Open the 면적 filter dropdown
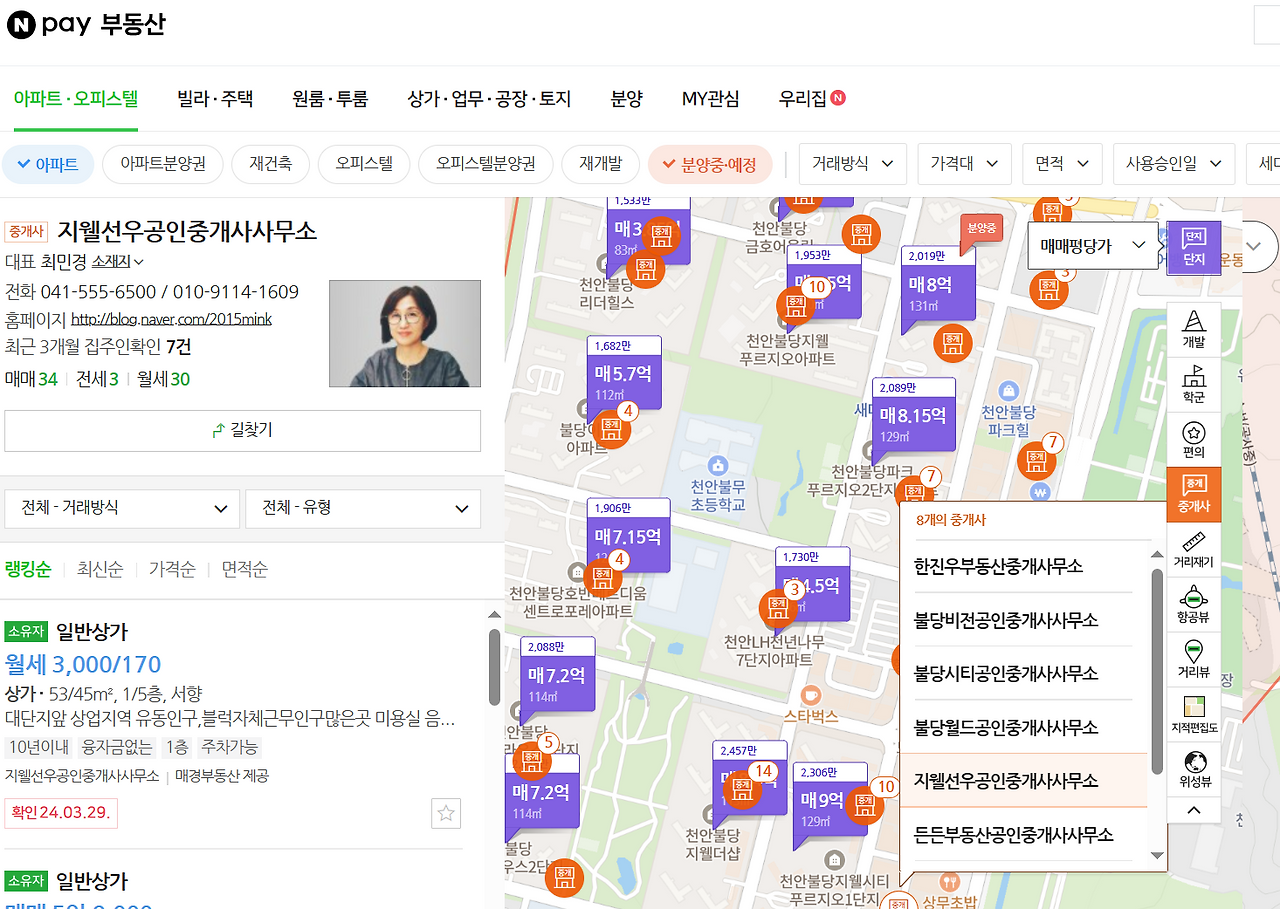1280x909 pixels. tap(1062, 164)
